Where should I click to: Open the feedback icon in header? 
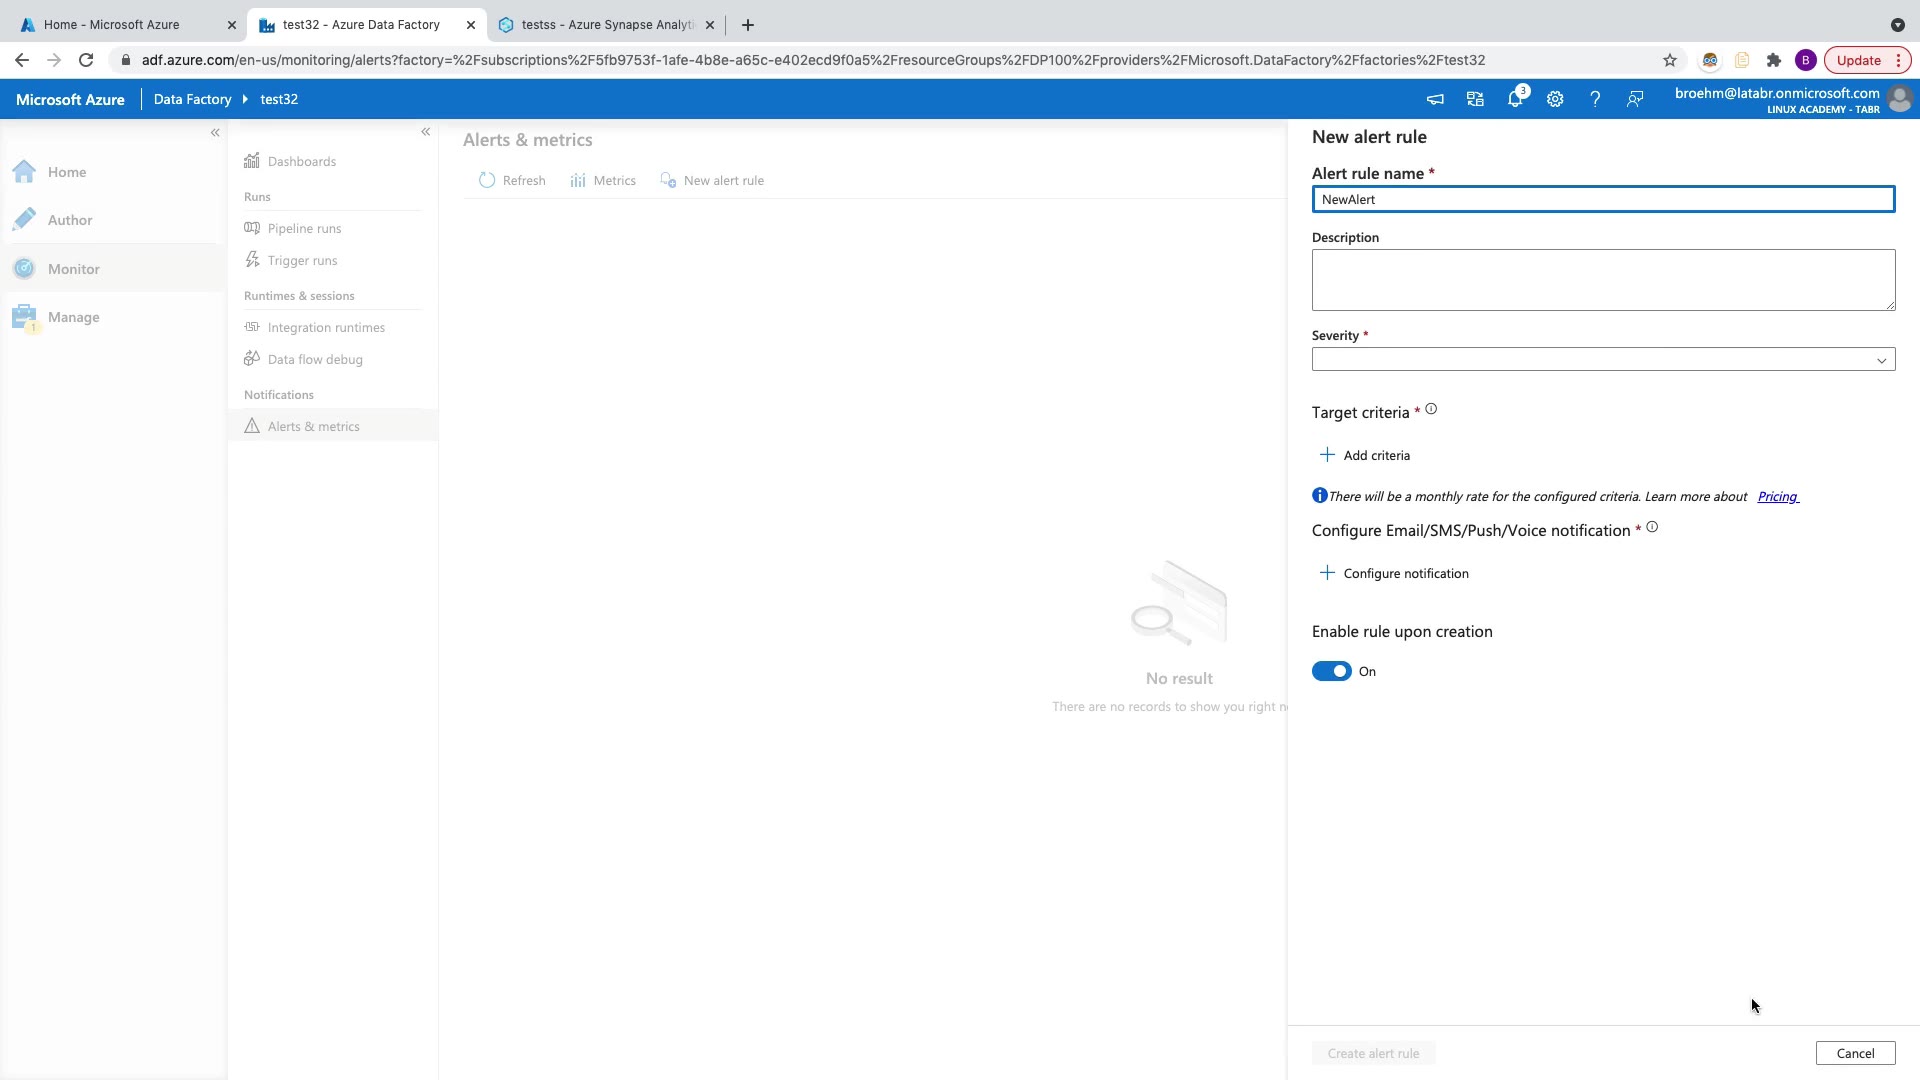(1635, 99)
